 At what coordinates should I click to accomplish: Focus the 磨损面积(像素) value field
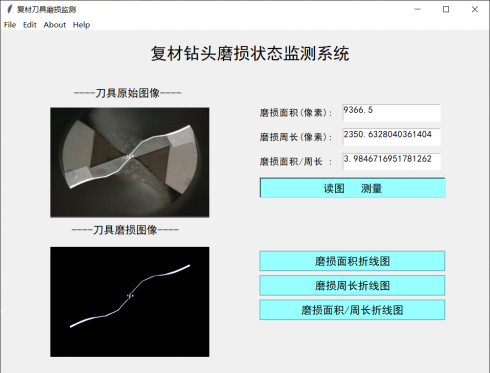[391, 113]
